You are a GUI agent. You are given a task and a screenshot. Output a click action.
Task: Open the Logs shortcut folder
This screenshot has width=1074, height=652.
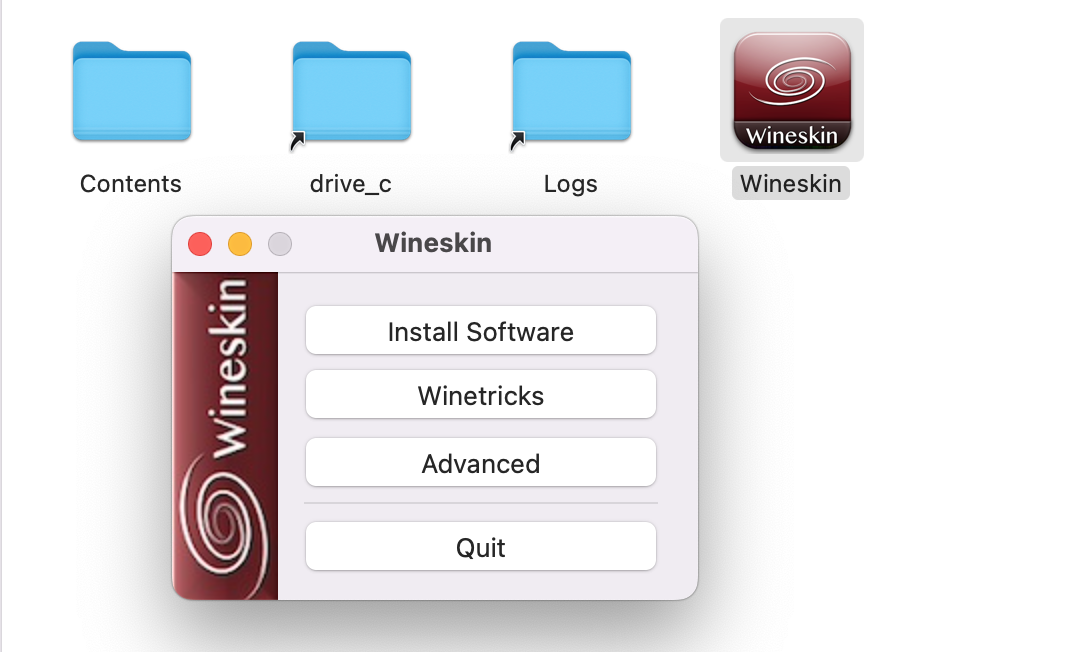pos(571,90)
